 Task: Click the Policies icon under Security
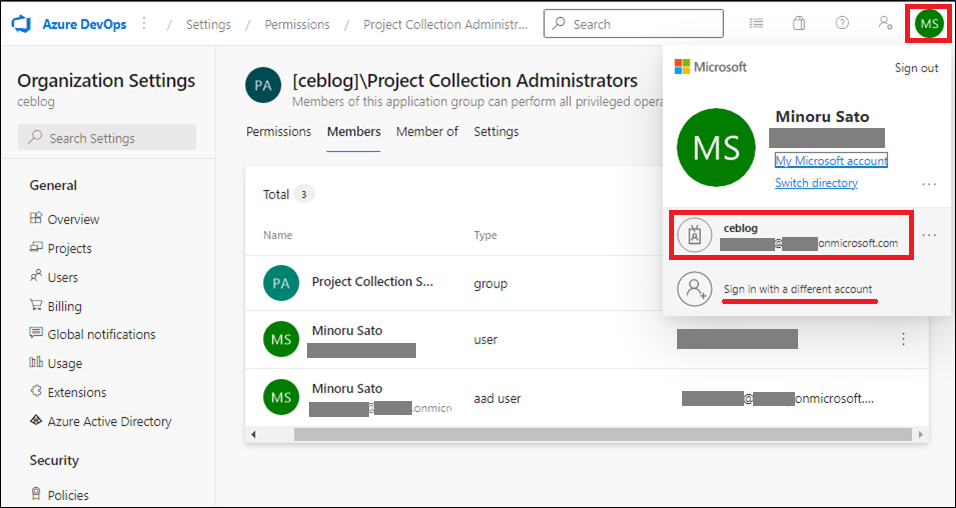tap(36, 494)
